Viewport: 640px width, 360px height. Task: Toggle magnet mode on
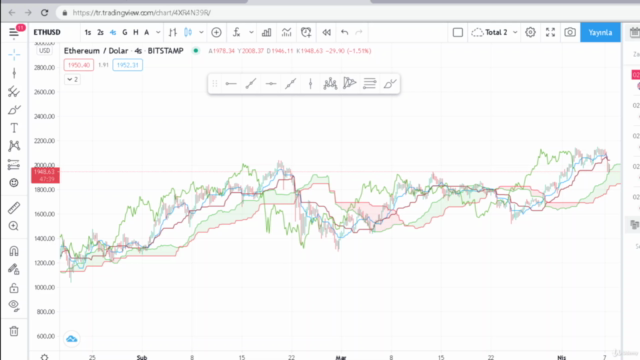(14, 251)
